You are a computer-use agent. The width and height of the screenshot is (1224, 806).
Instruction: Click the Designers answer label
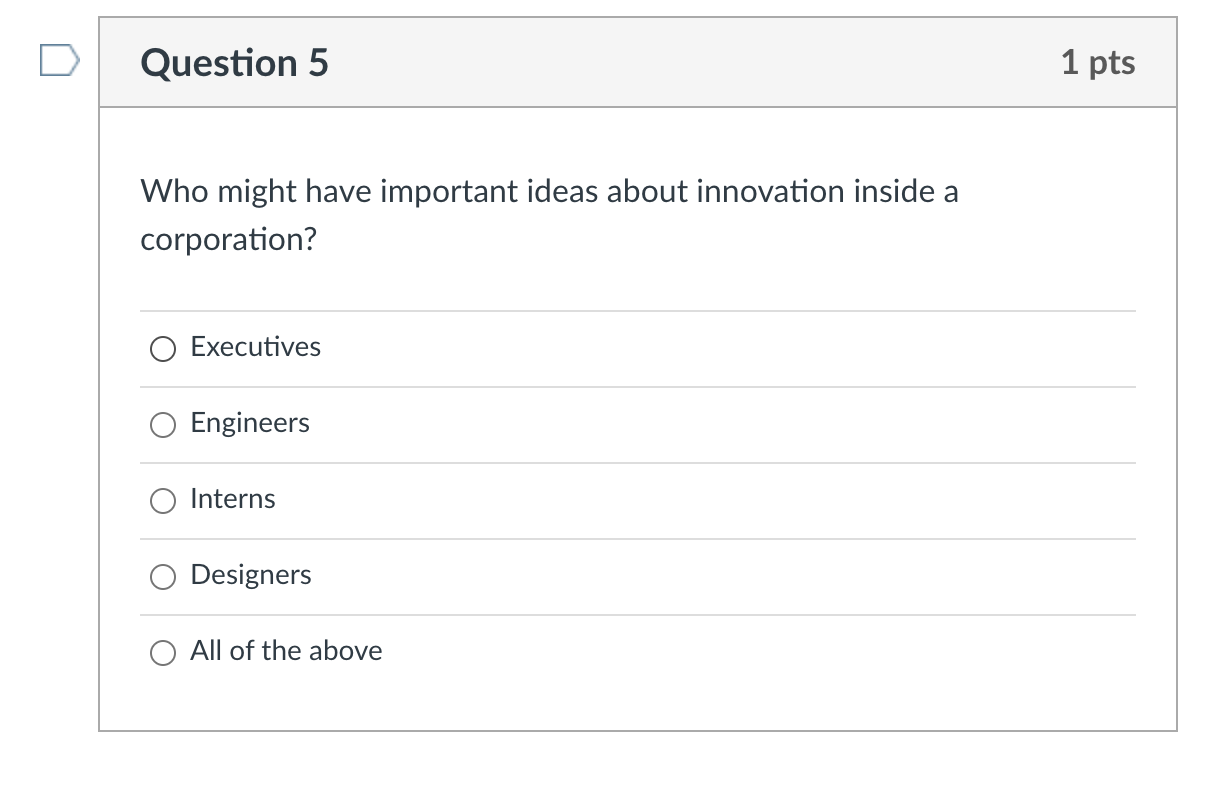click(251, 575)
